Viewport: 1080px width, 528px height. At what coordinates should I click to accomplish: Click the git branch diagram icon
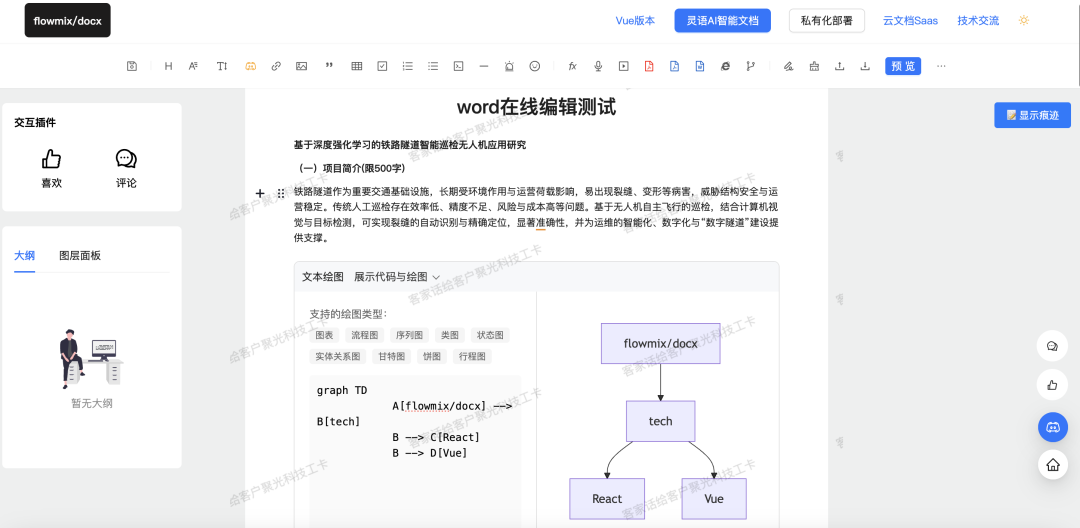coord(751,66)
